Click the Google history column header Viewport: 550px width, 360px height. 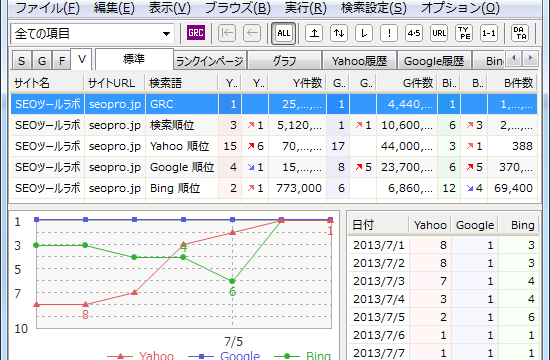[x=475, y=225]
